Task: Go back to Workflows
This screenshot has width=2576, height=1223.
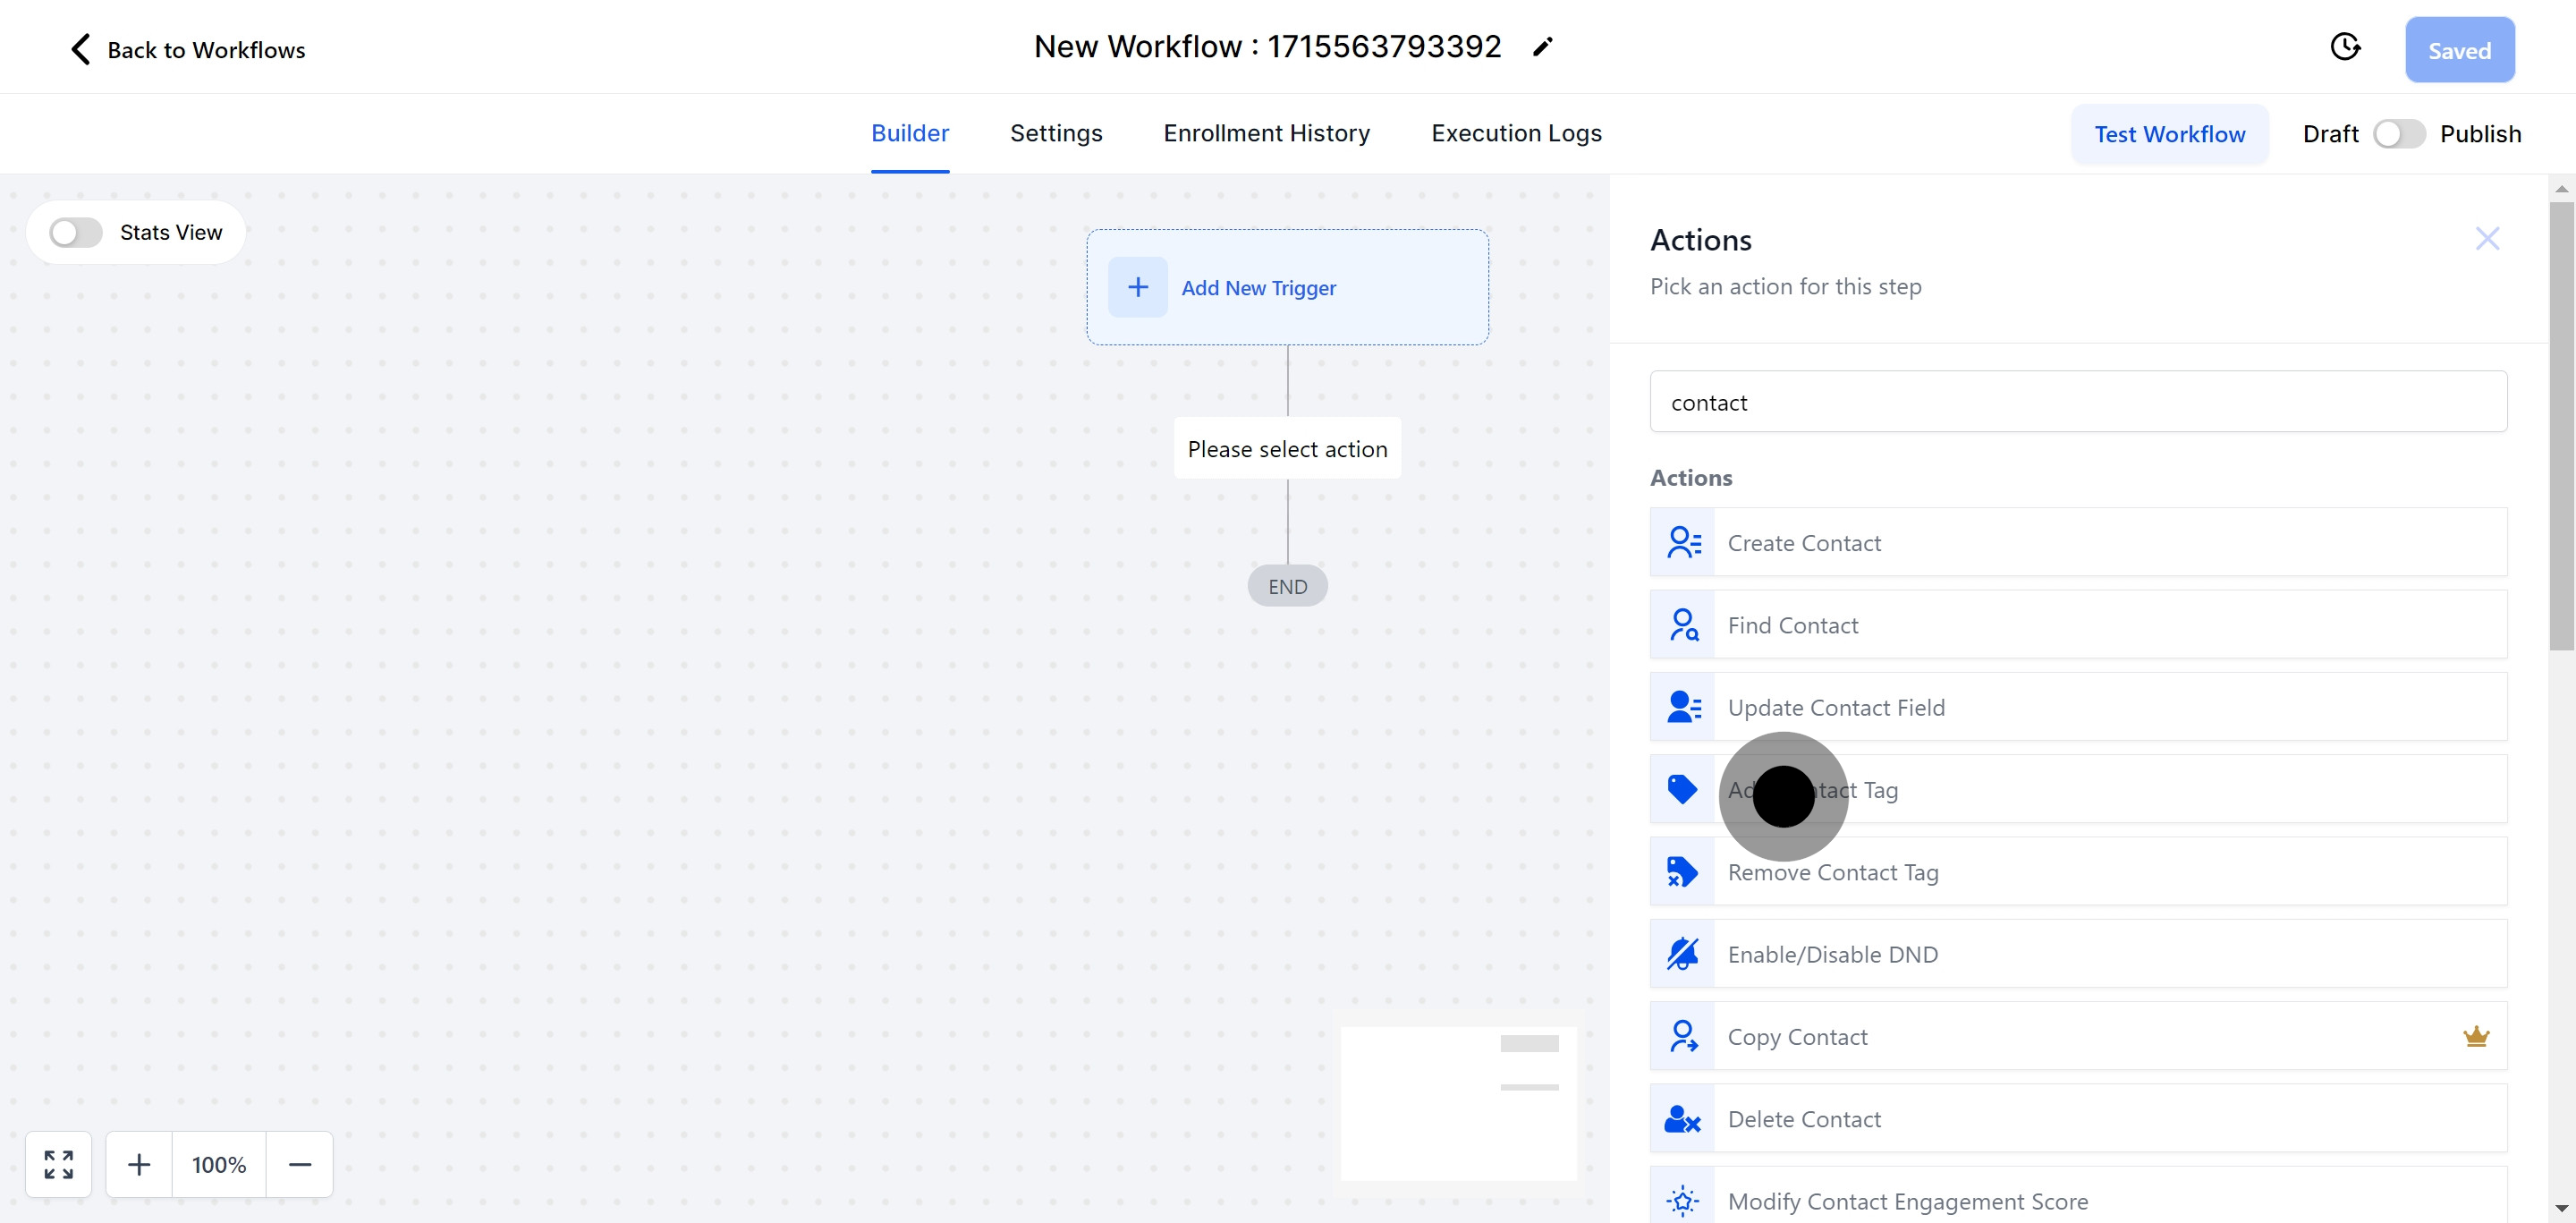Action: [x=187, y=50]
